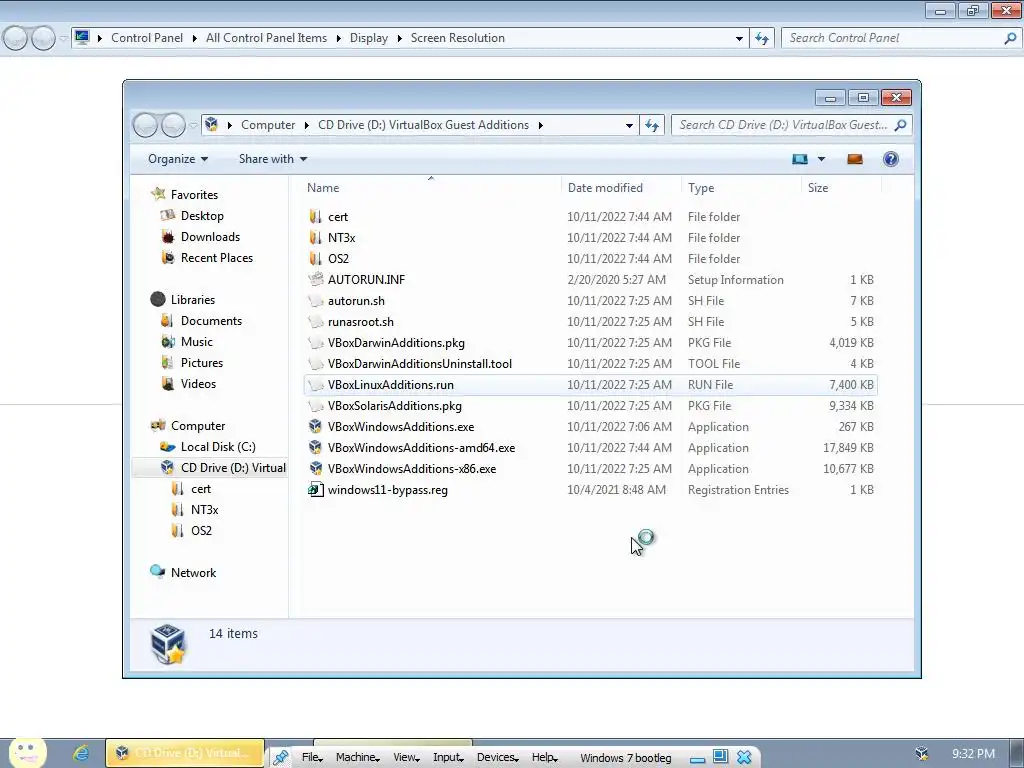The height and width of the screenshot is (768, 1024).
Task: Open Help menu on VirtualBox toolbar
Action: coord(543,757)
